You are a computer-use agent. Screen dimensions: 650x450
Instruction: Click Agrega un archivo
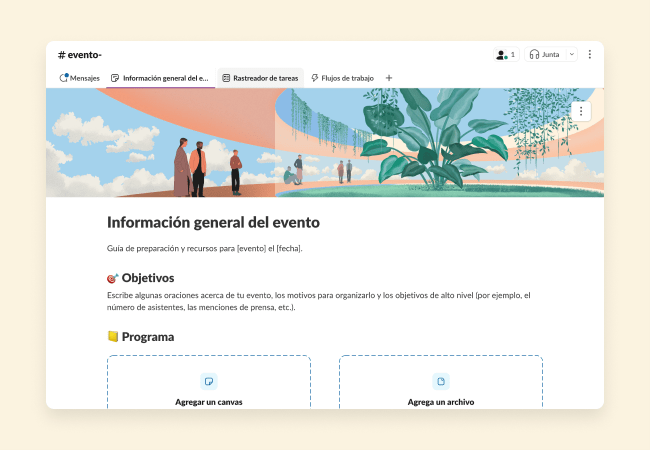click(440, 402)
